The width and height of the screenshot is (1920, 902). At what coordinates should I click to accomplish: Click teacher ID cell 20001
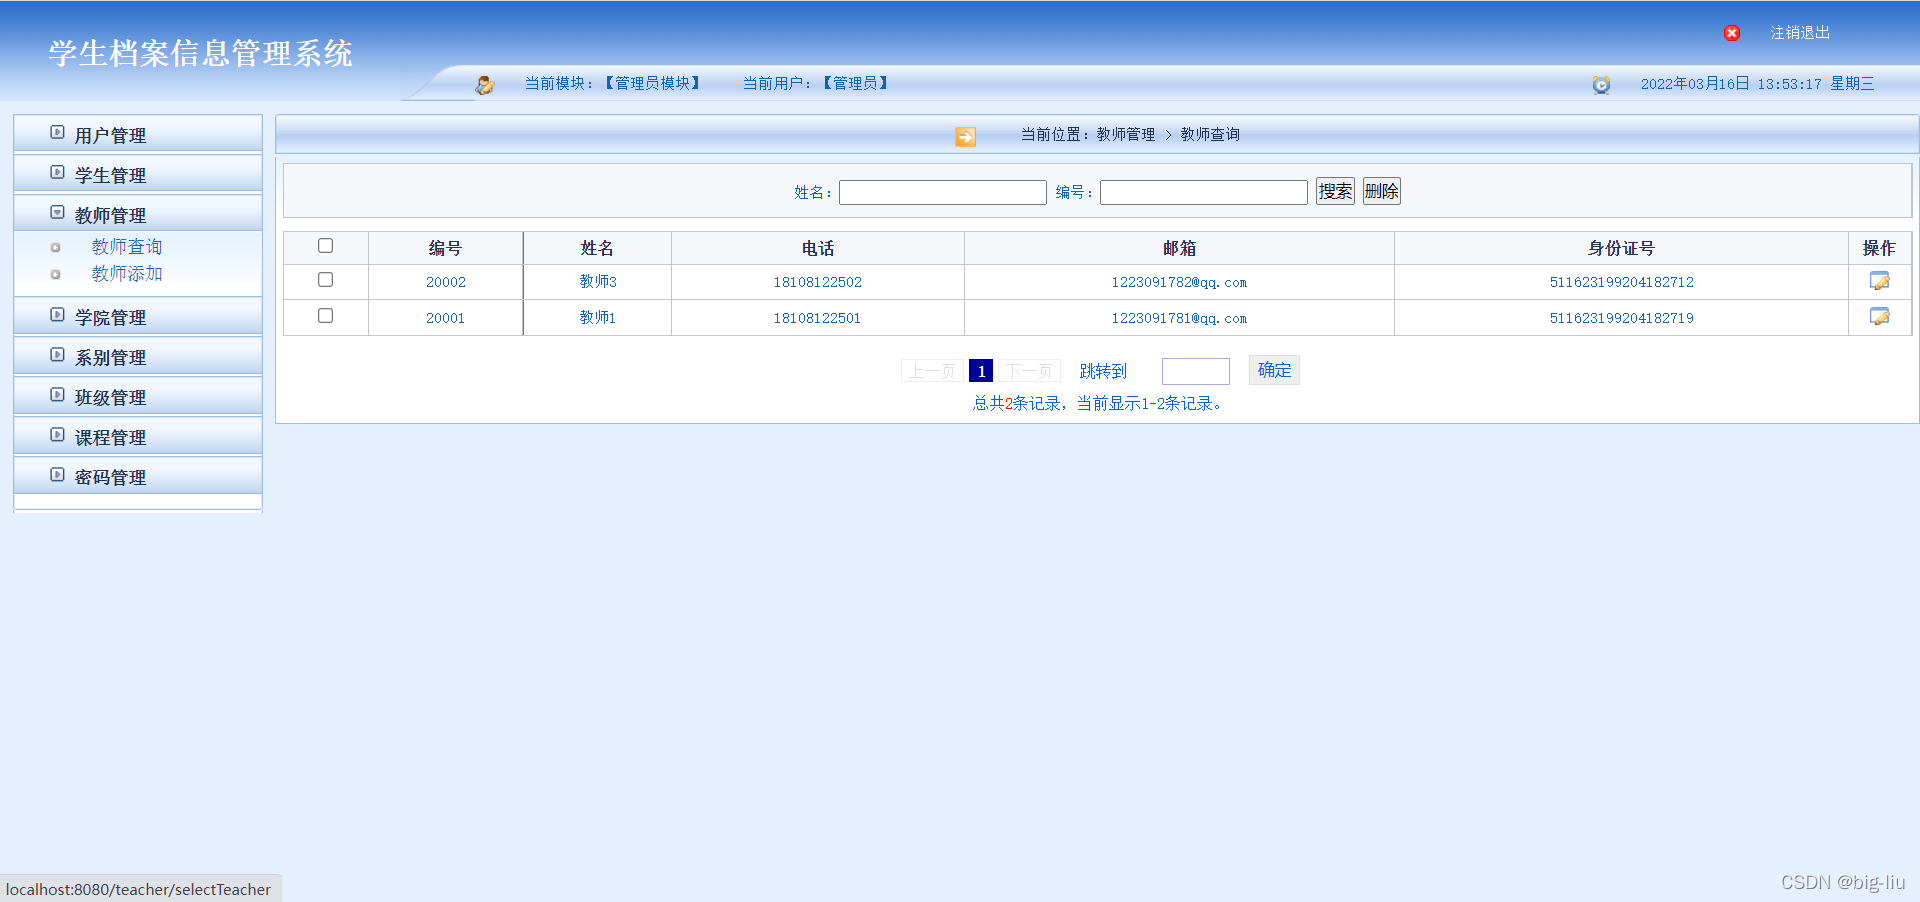point(446,318)
